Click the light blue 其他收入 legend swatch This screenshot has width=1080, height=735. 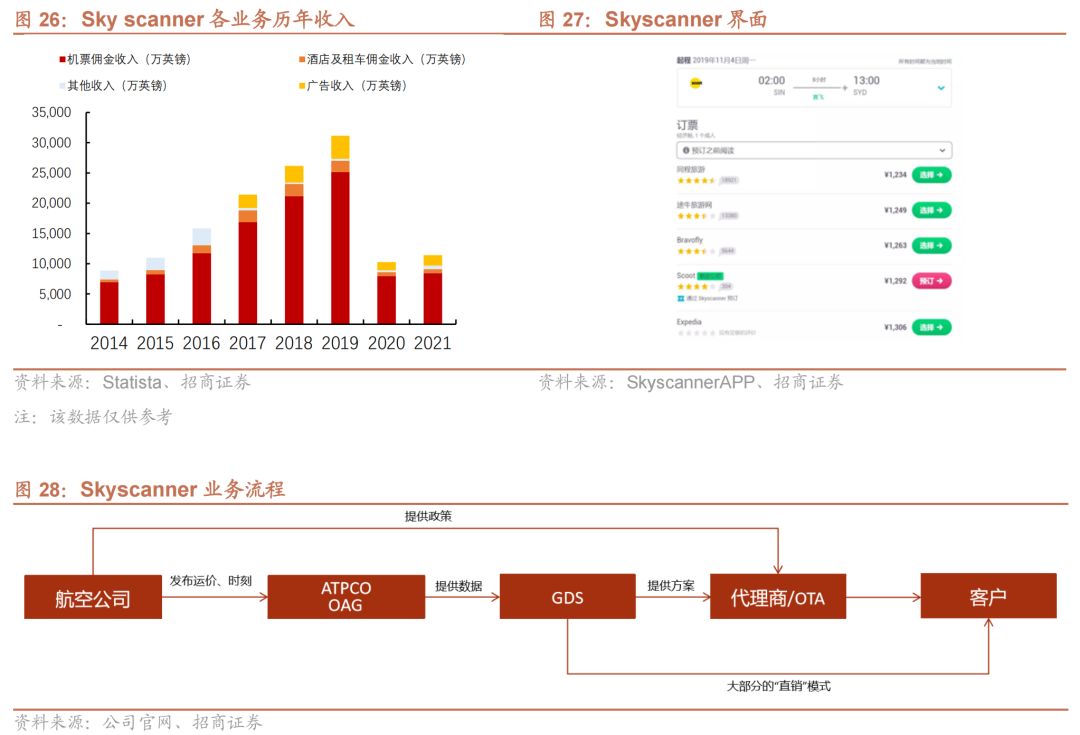click(x=62, y=85)
